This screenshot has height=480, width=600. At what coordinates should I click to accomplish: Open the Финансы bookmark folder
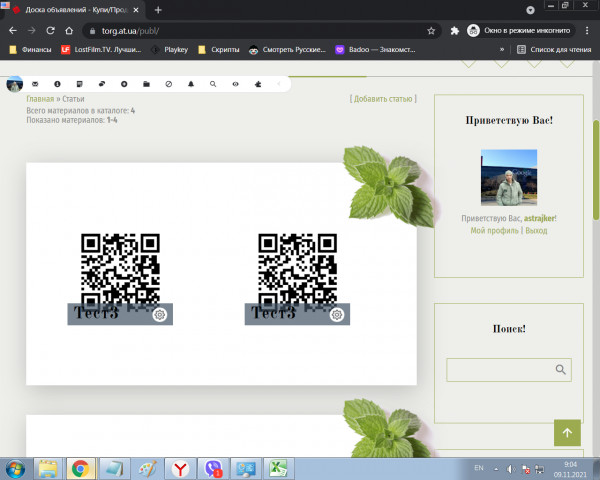coord(30,50)
